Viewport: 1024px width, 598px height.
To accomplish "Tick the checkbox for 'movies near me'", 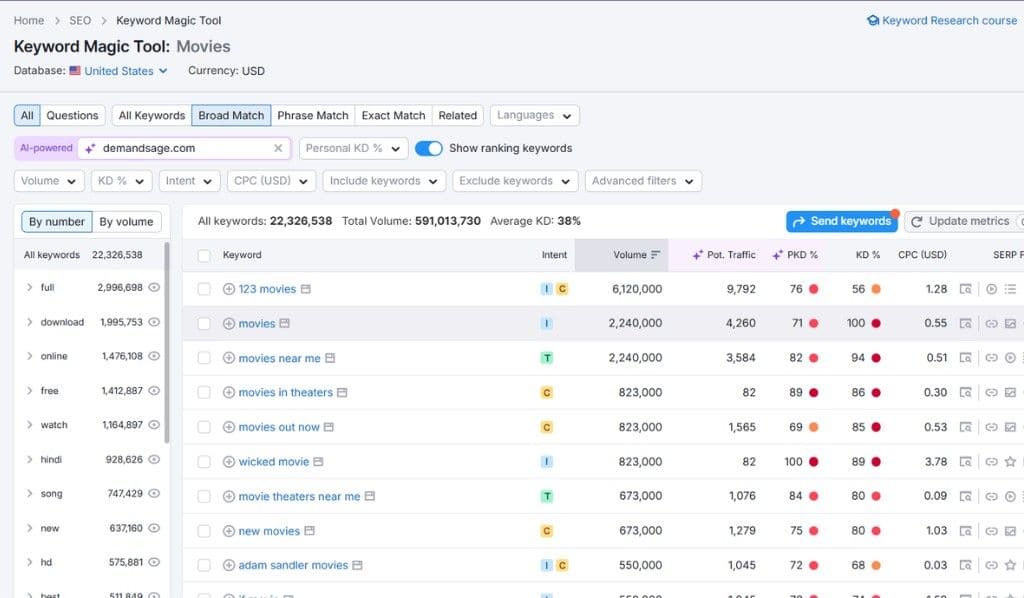I will [204, 358].
